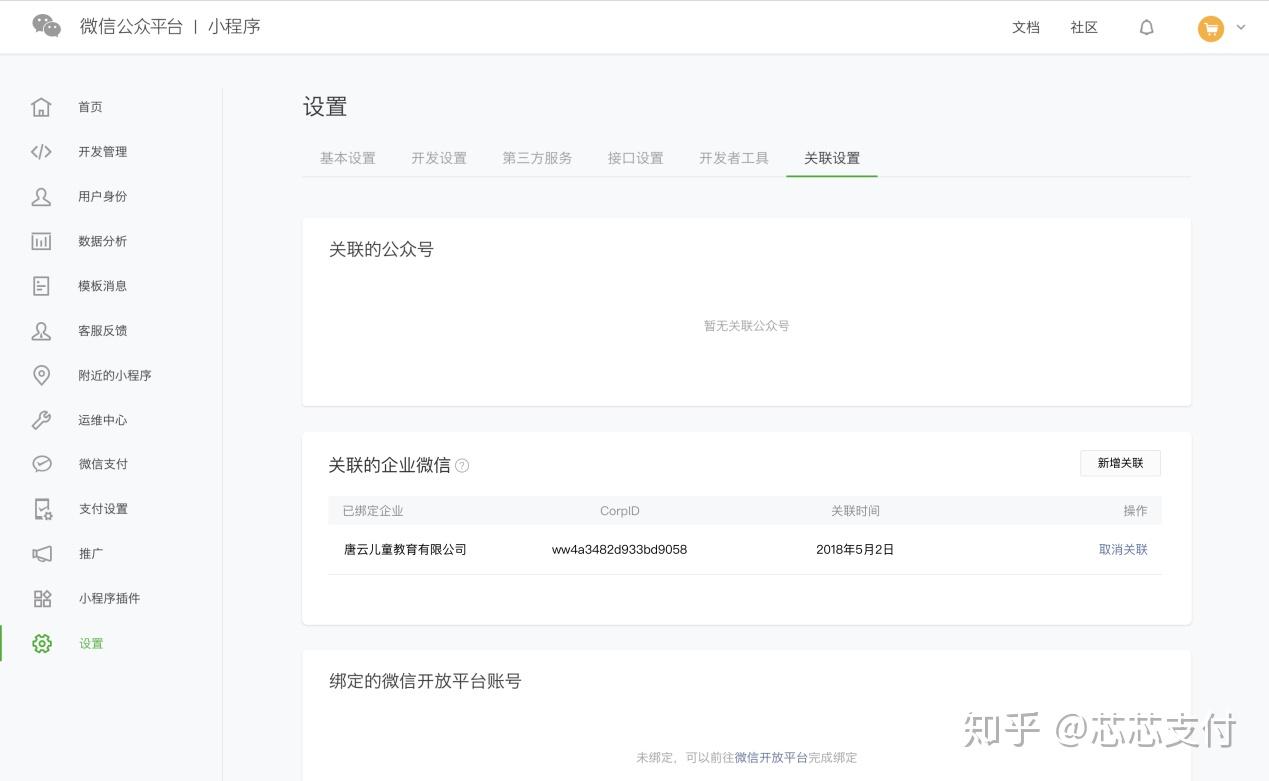
Task: Click the home icon in sidebar
Action: point(41,107)
